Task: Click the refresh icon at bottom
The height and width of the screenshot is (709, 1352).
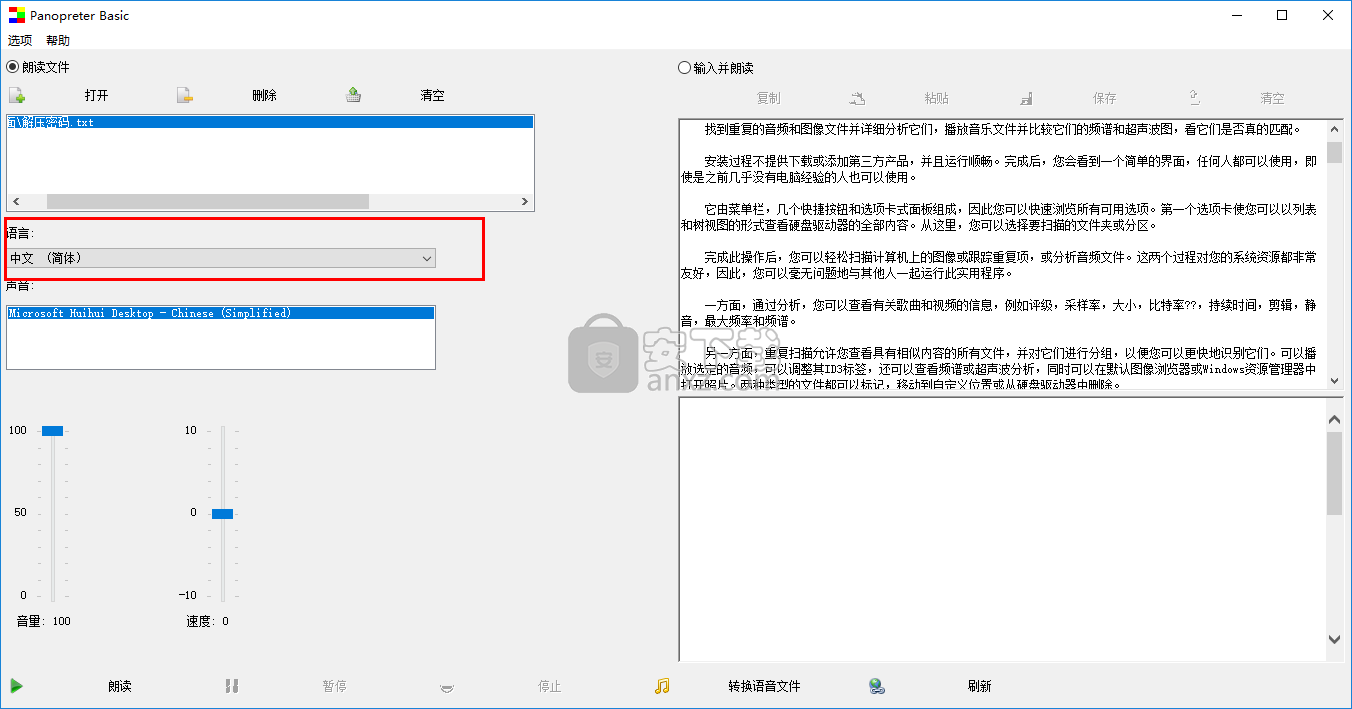Action: [x=877, y=686]
